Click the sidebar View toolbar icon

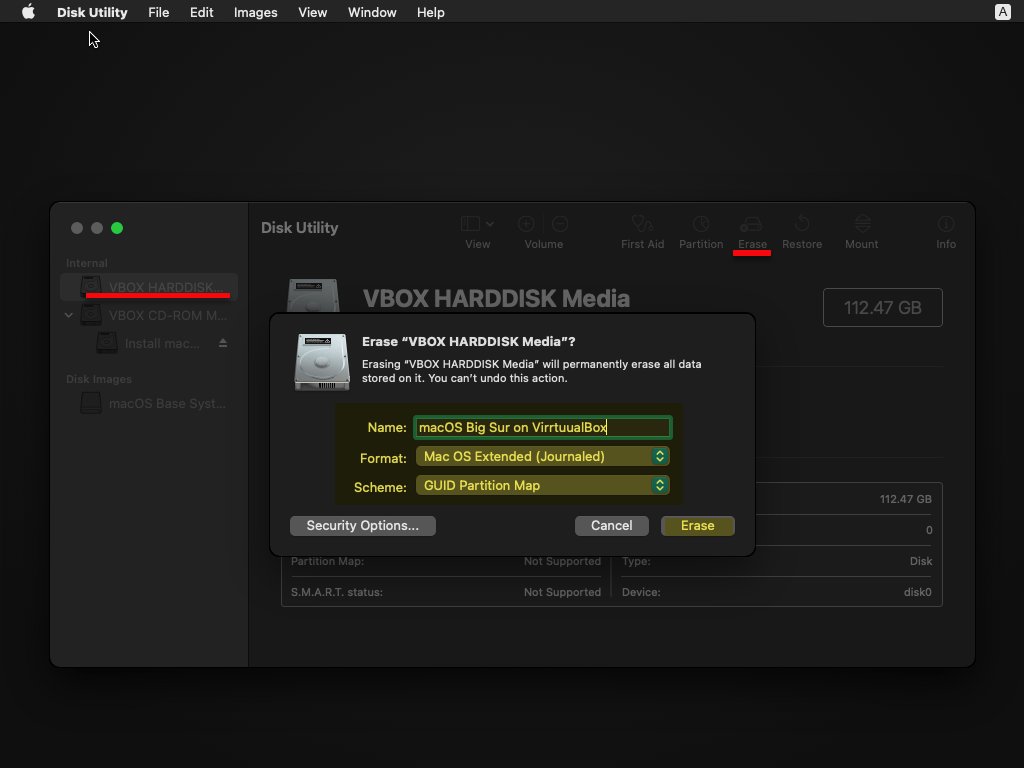(470, 224)
